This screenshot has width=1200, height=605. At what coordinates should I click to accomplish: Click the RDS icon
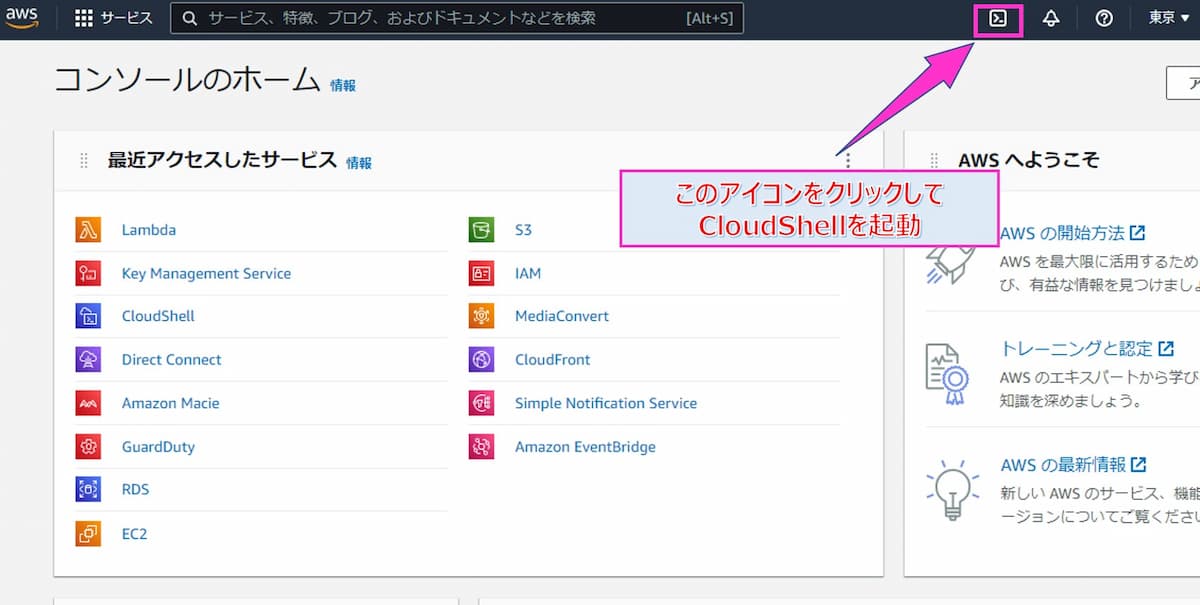tap(88, 490)
